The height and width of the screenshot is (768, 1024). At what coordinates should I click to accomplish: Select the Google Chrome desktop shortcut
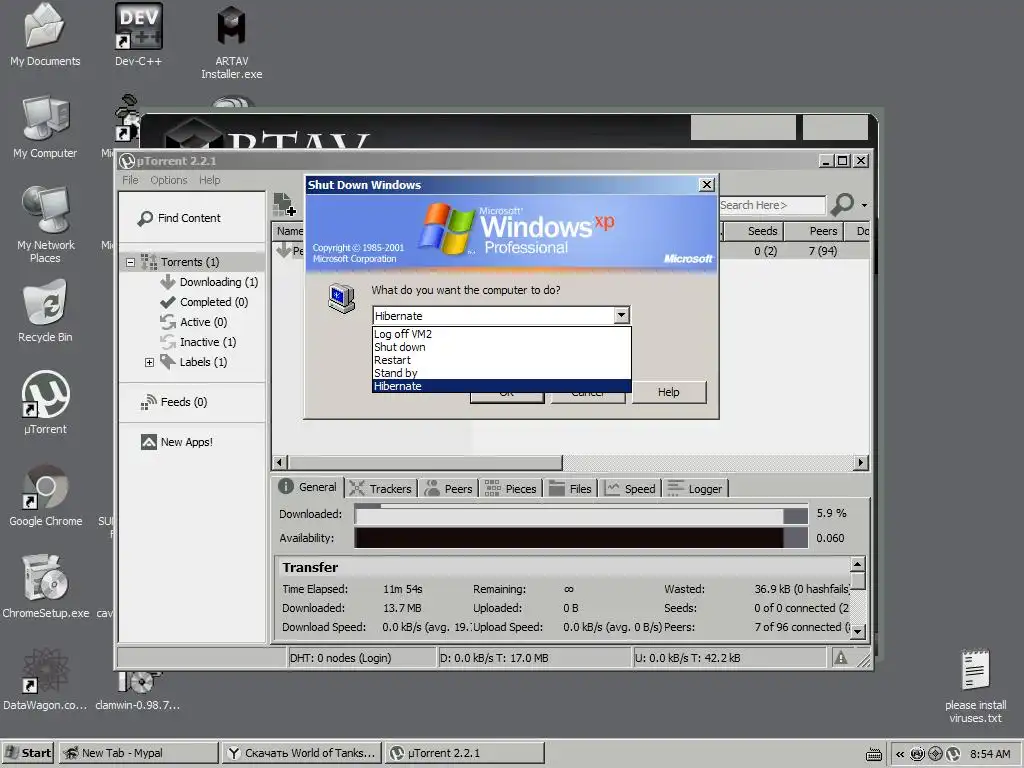coord(44,495)
